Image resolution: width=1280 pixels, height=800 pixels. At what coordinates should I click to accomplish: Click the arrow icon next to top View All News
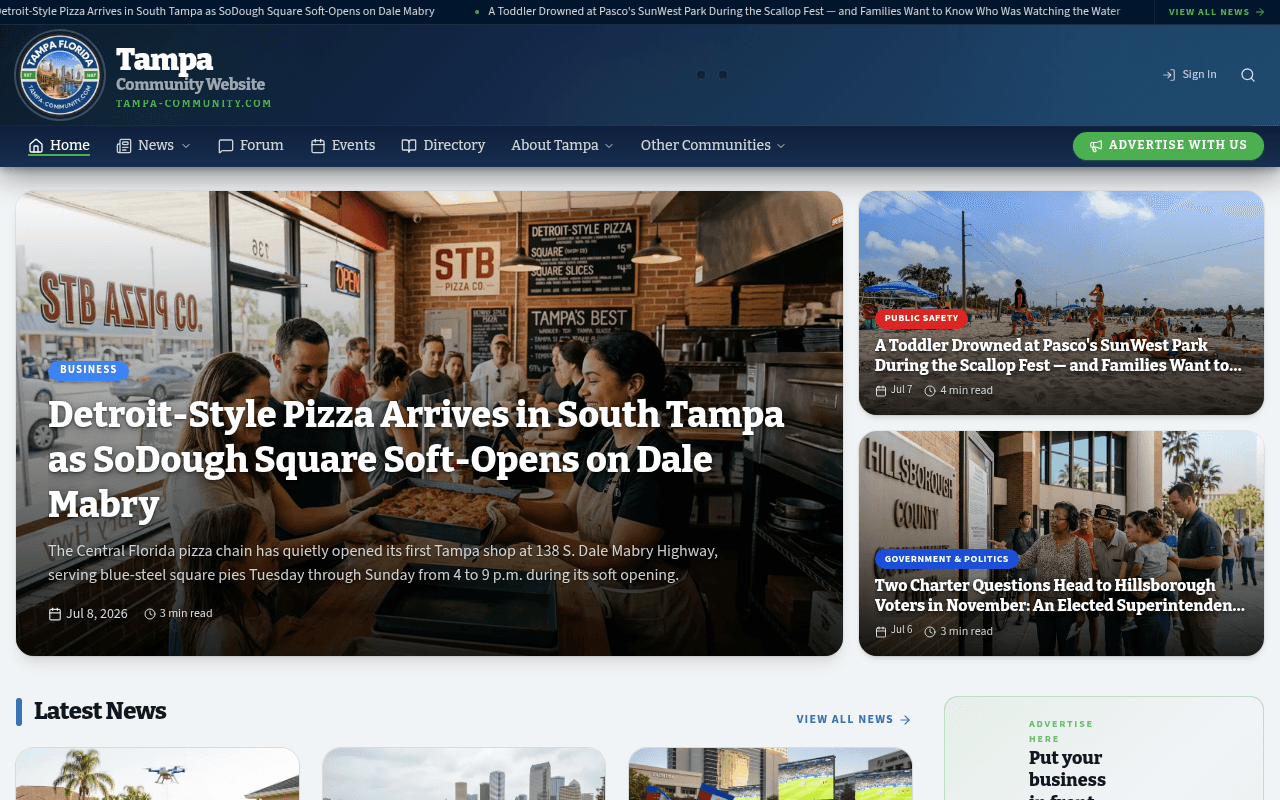[x=1260, y=12]
